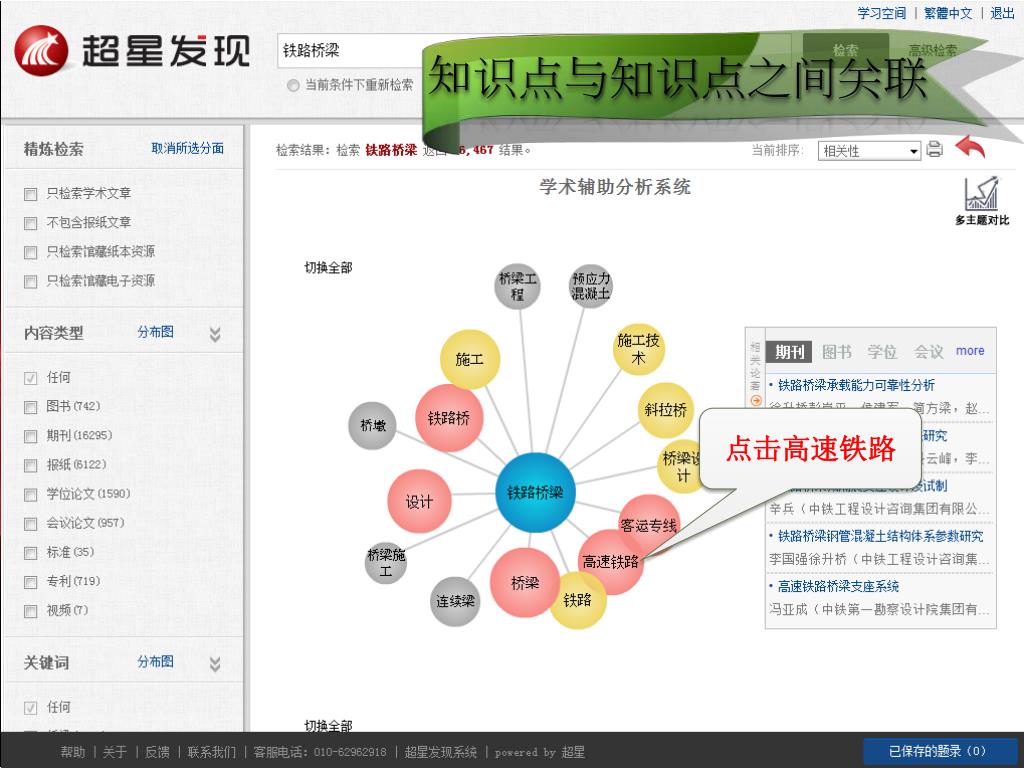Check 不包含报纸文章 checkbox
This screenshot has height=768, width=1024.
click(30, 223)
